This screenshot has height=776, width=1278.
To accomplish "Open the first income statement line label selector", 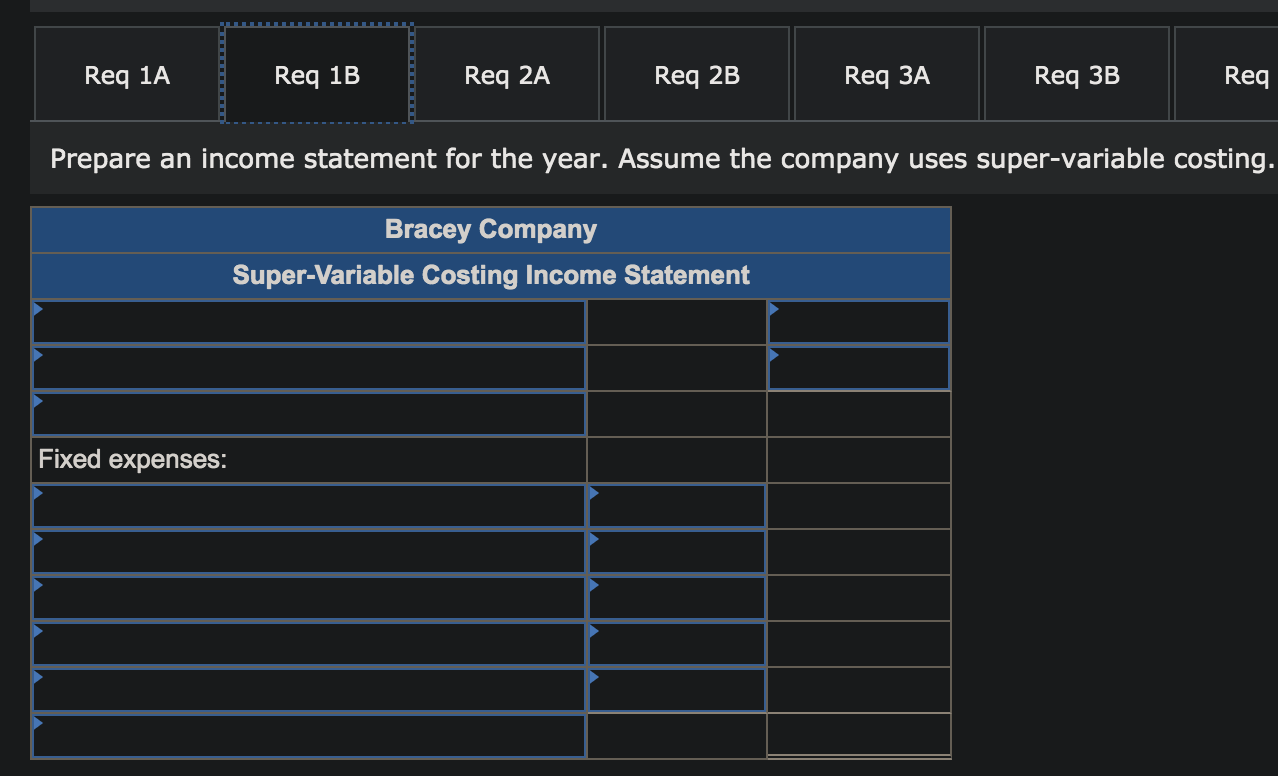I will tap(310, 321).
